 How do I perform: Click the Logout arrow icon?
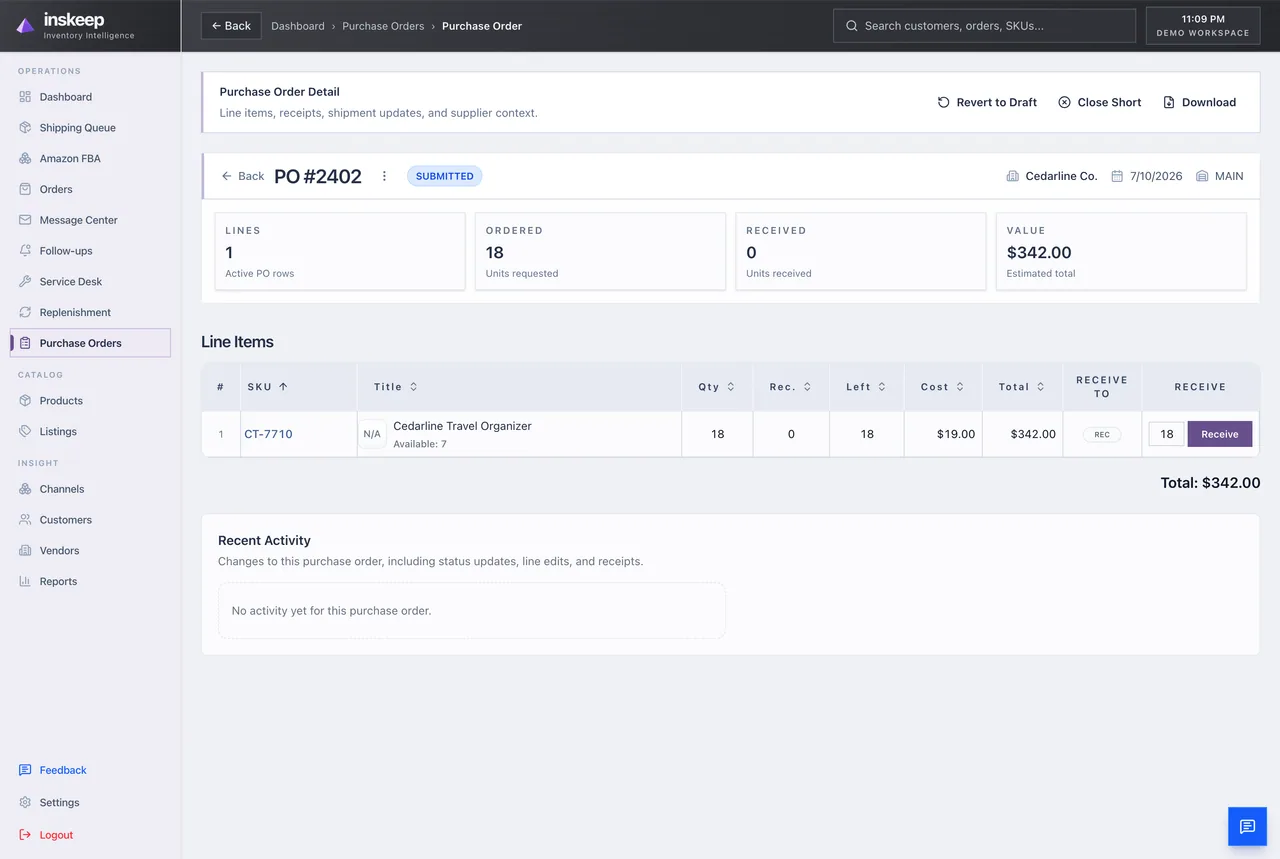(x=25, y=835)
